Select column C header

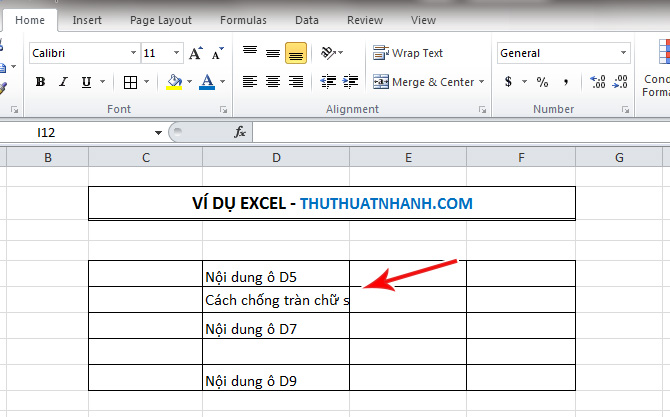click(146, 157)
